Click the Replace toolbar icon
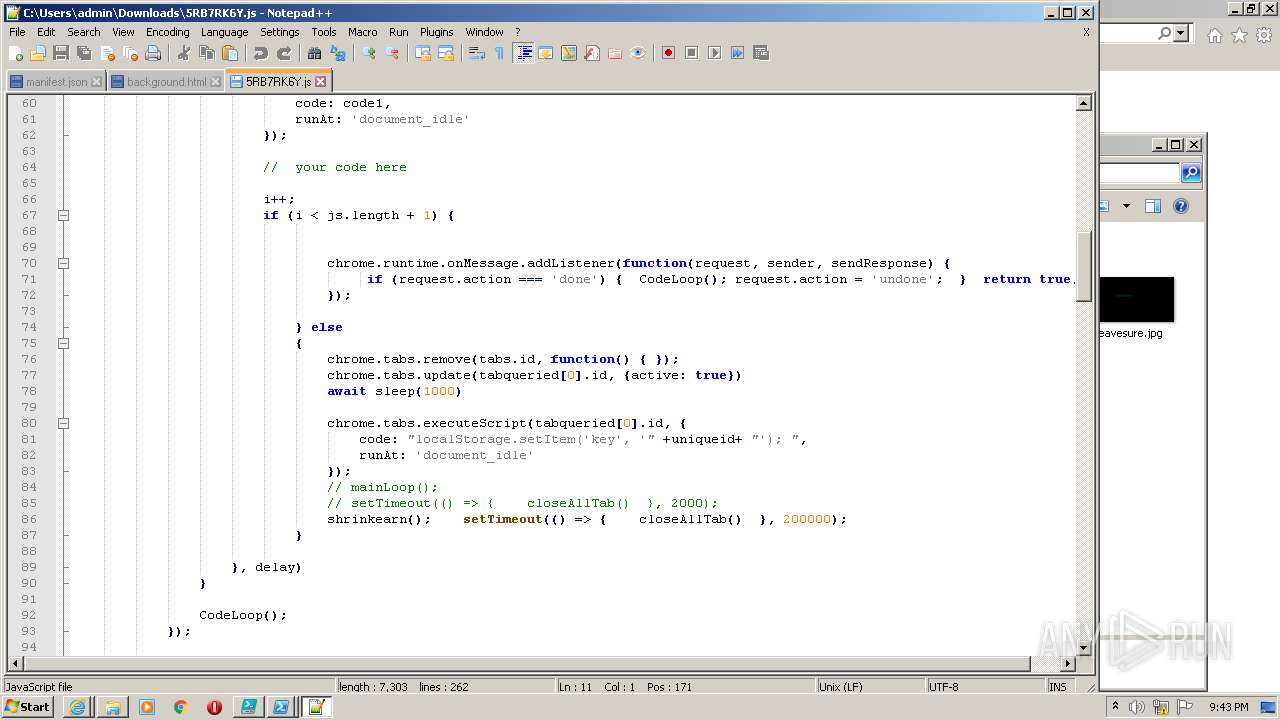 point(338,53)
